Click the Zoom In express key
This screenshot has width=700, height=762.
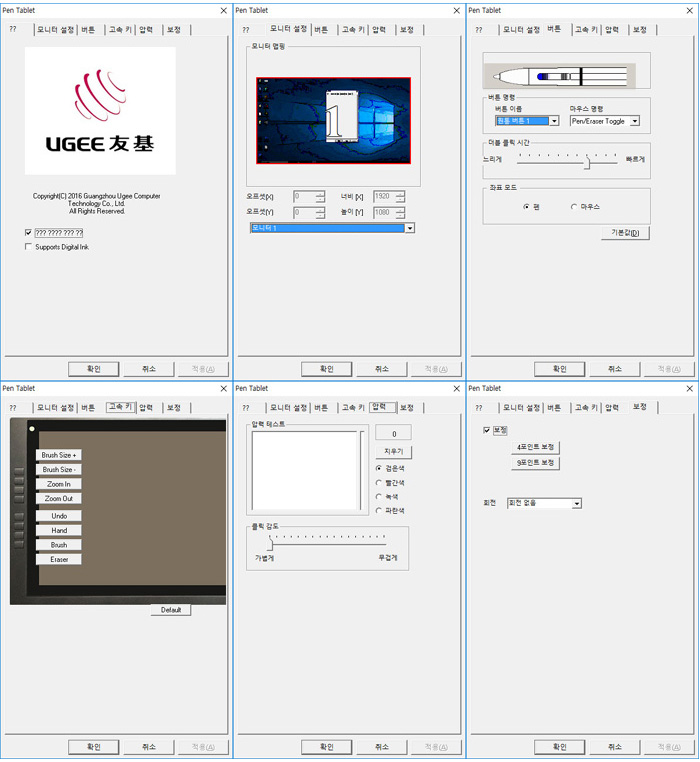58,484
